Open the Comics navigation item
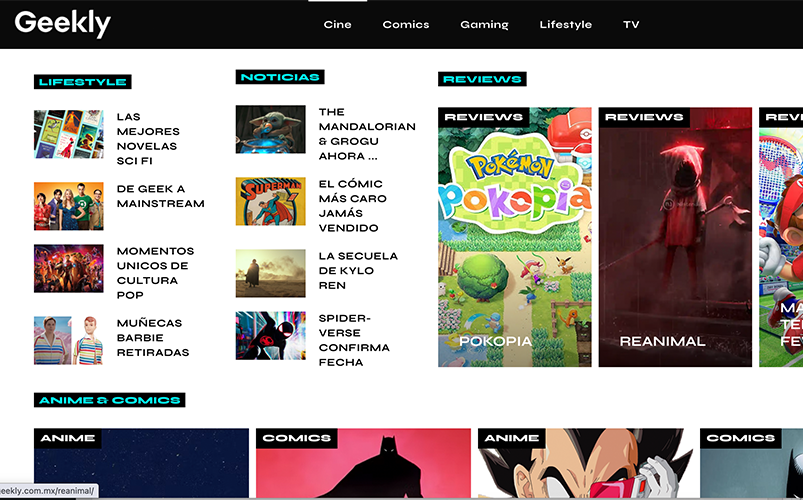This screenshot has height=500, width=803. coord(405,25)
